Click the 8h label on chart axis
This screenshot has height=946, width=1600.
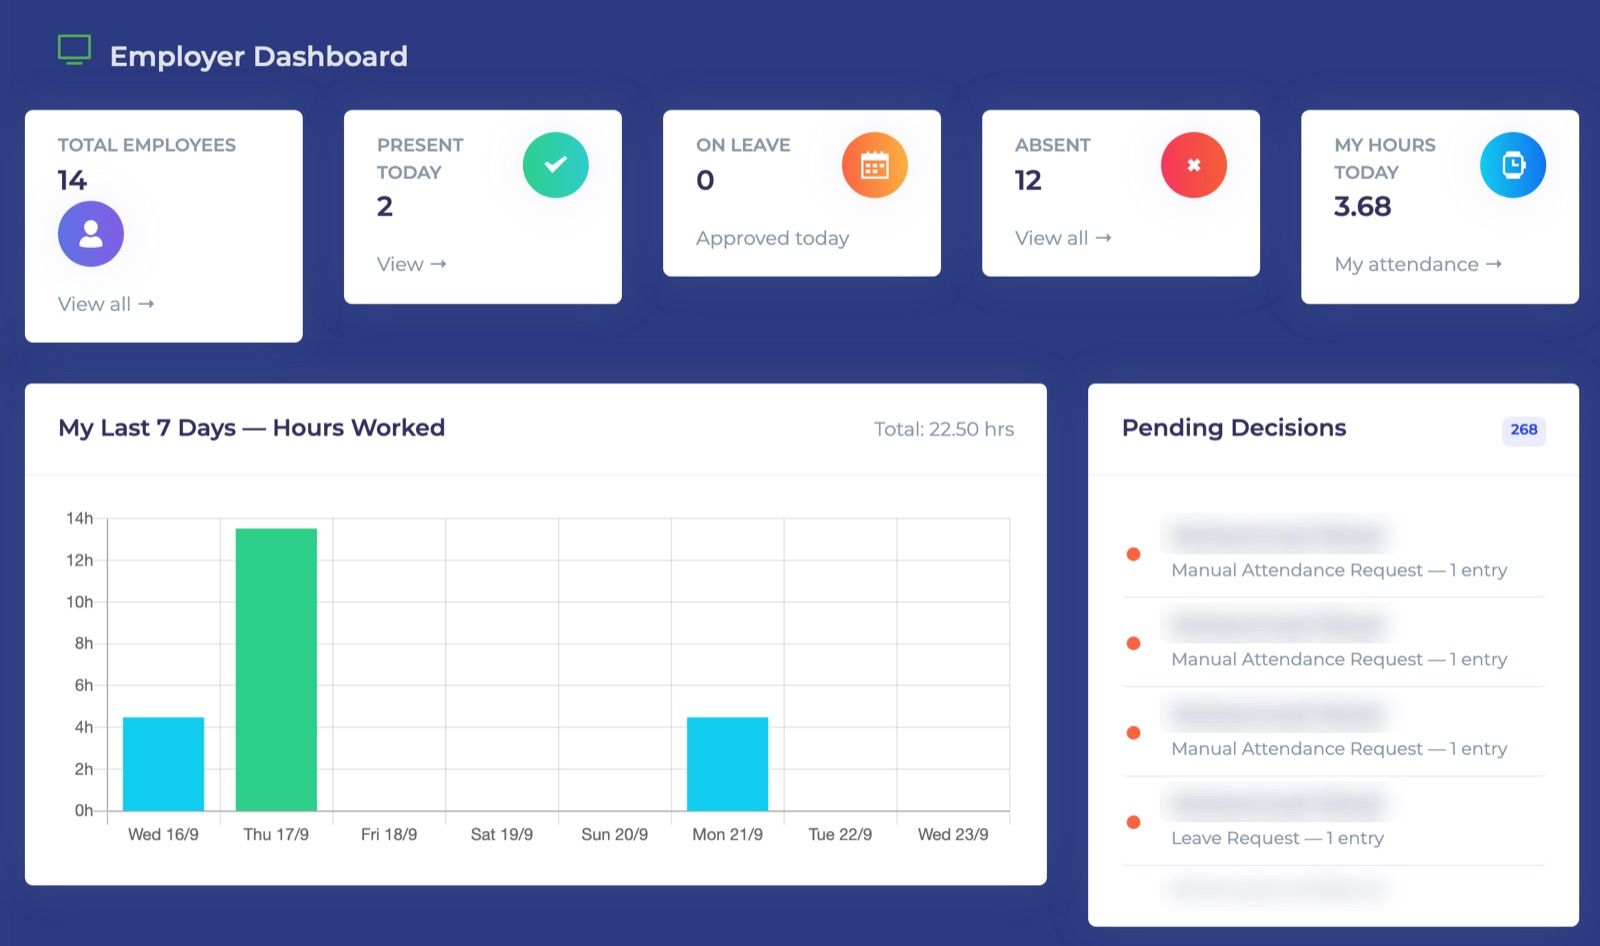click(x=83, y=643)
